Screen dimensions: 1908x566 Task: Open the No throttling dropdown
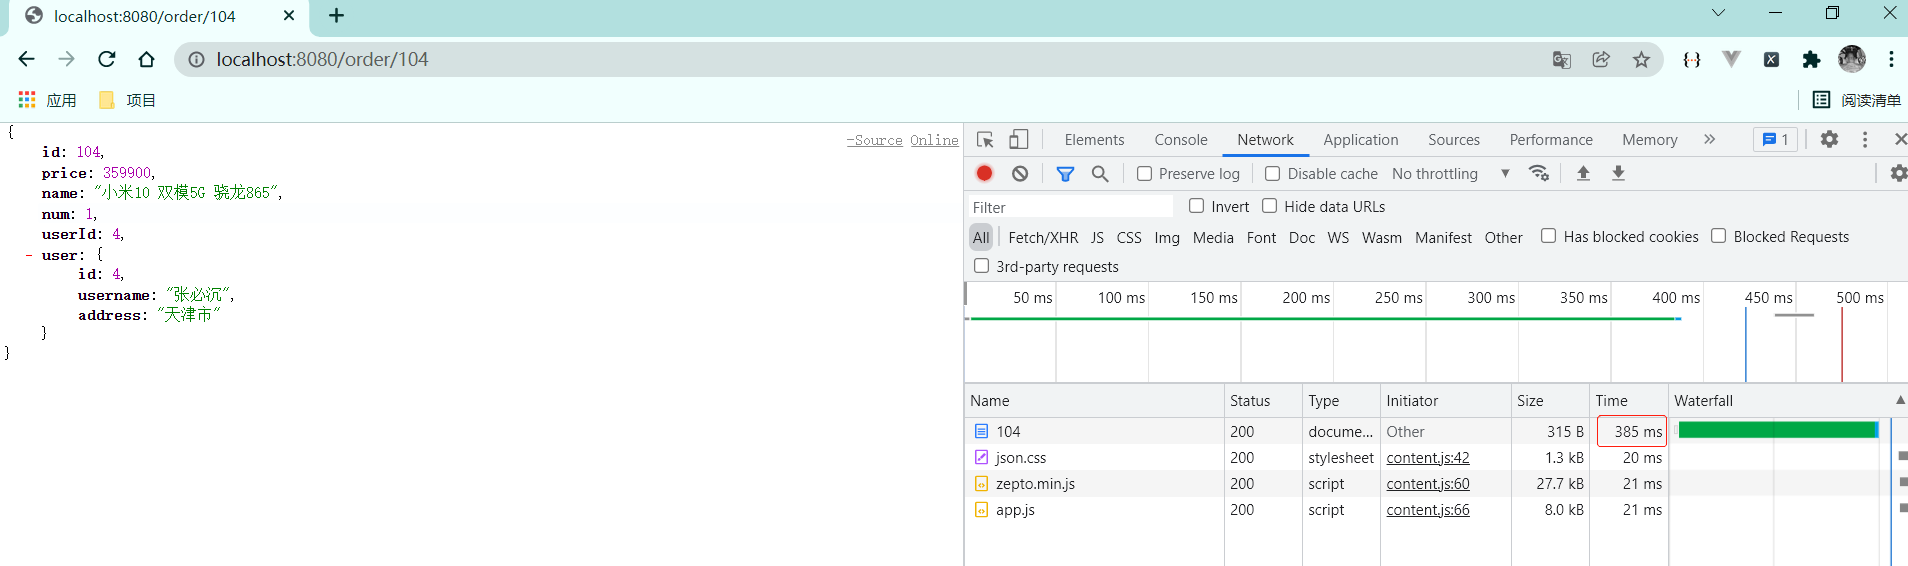point(1450,174)
